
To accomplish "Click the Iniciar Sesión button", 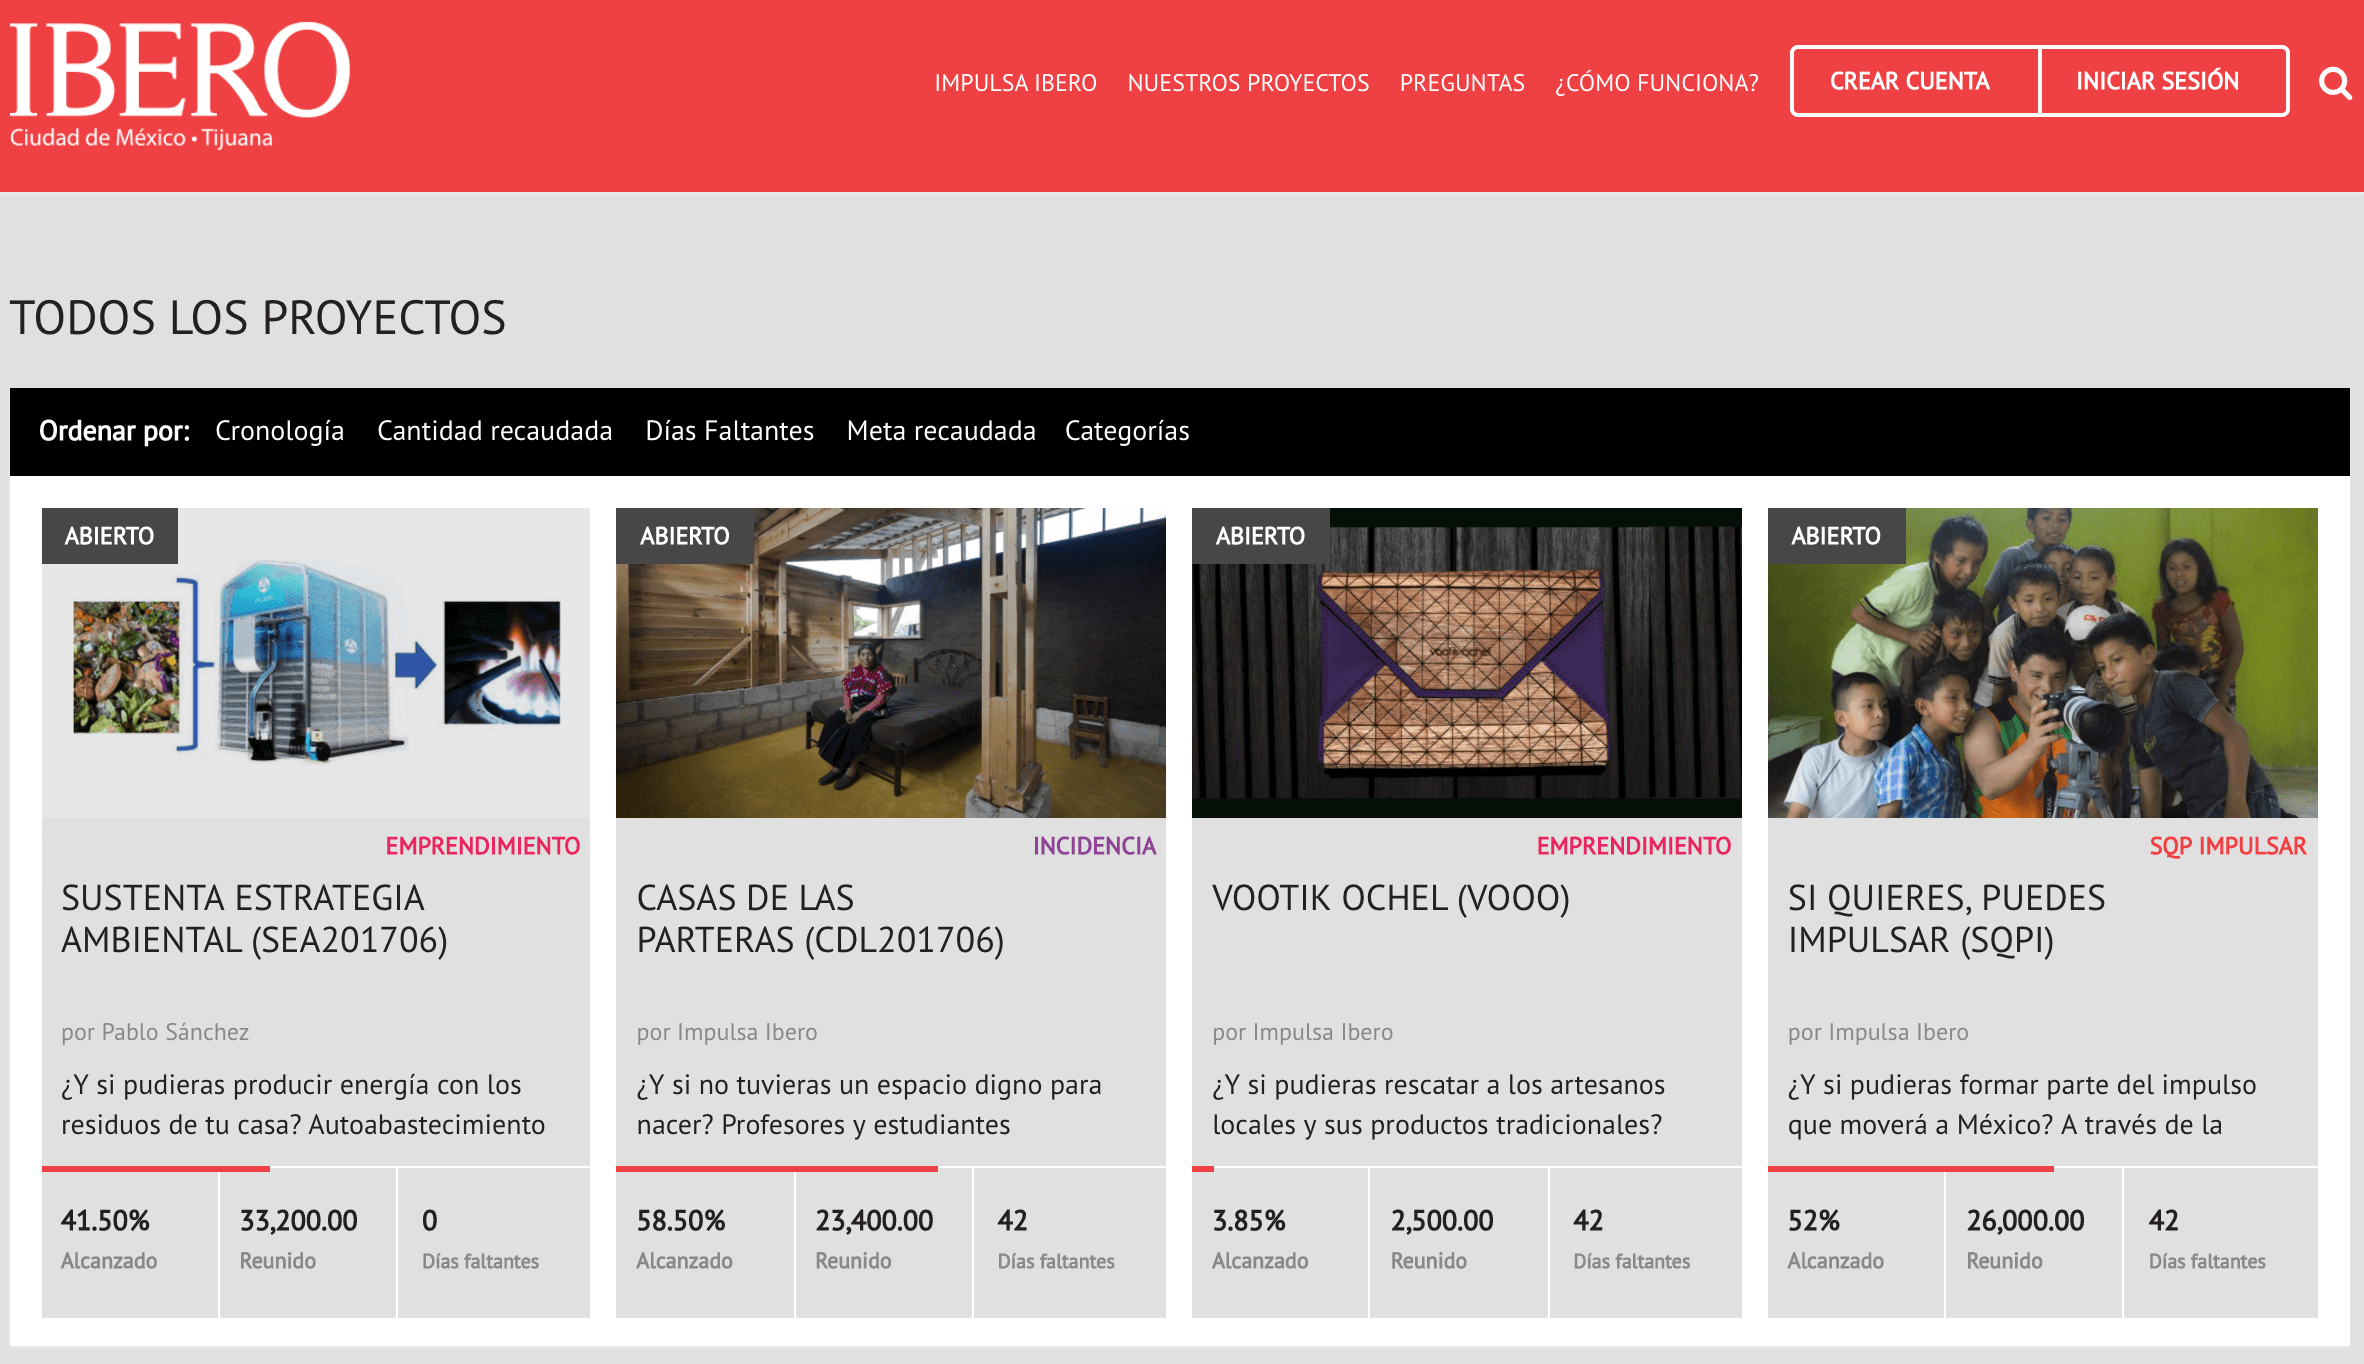I will [x=2157, y=82].
